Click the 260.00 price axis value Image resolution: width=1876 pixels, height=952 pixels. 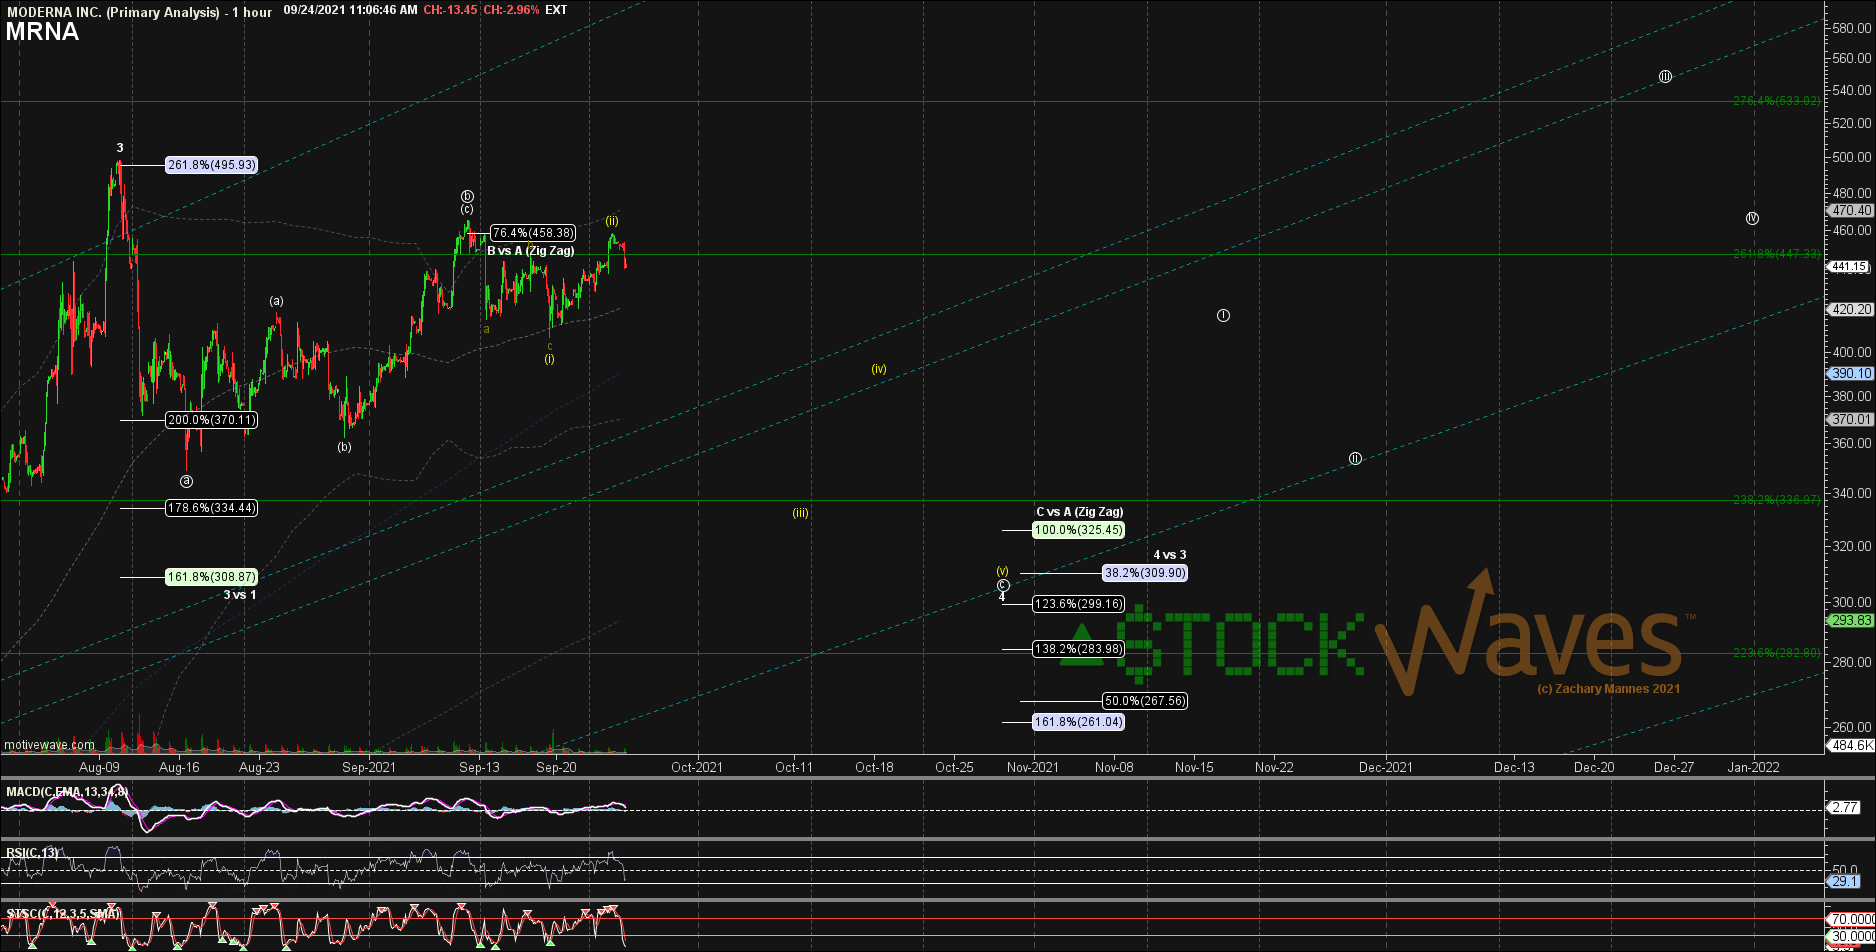(x=1853, y=727)
